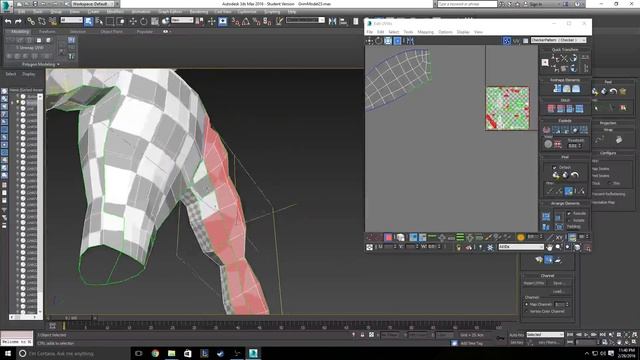Viewport: 640px width, 360px height.
Task: Switch to the Object Paint ribbon tab
Action: tap(111, 31)
